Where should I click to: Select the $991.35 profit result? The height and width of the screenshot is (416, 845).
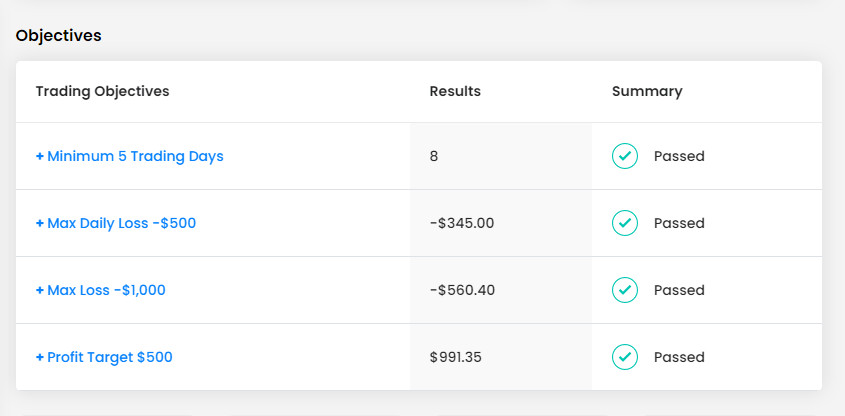pos(455,357)
